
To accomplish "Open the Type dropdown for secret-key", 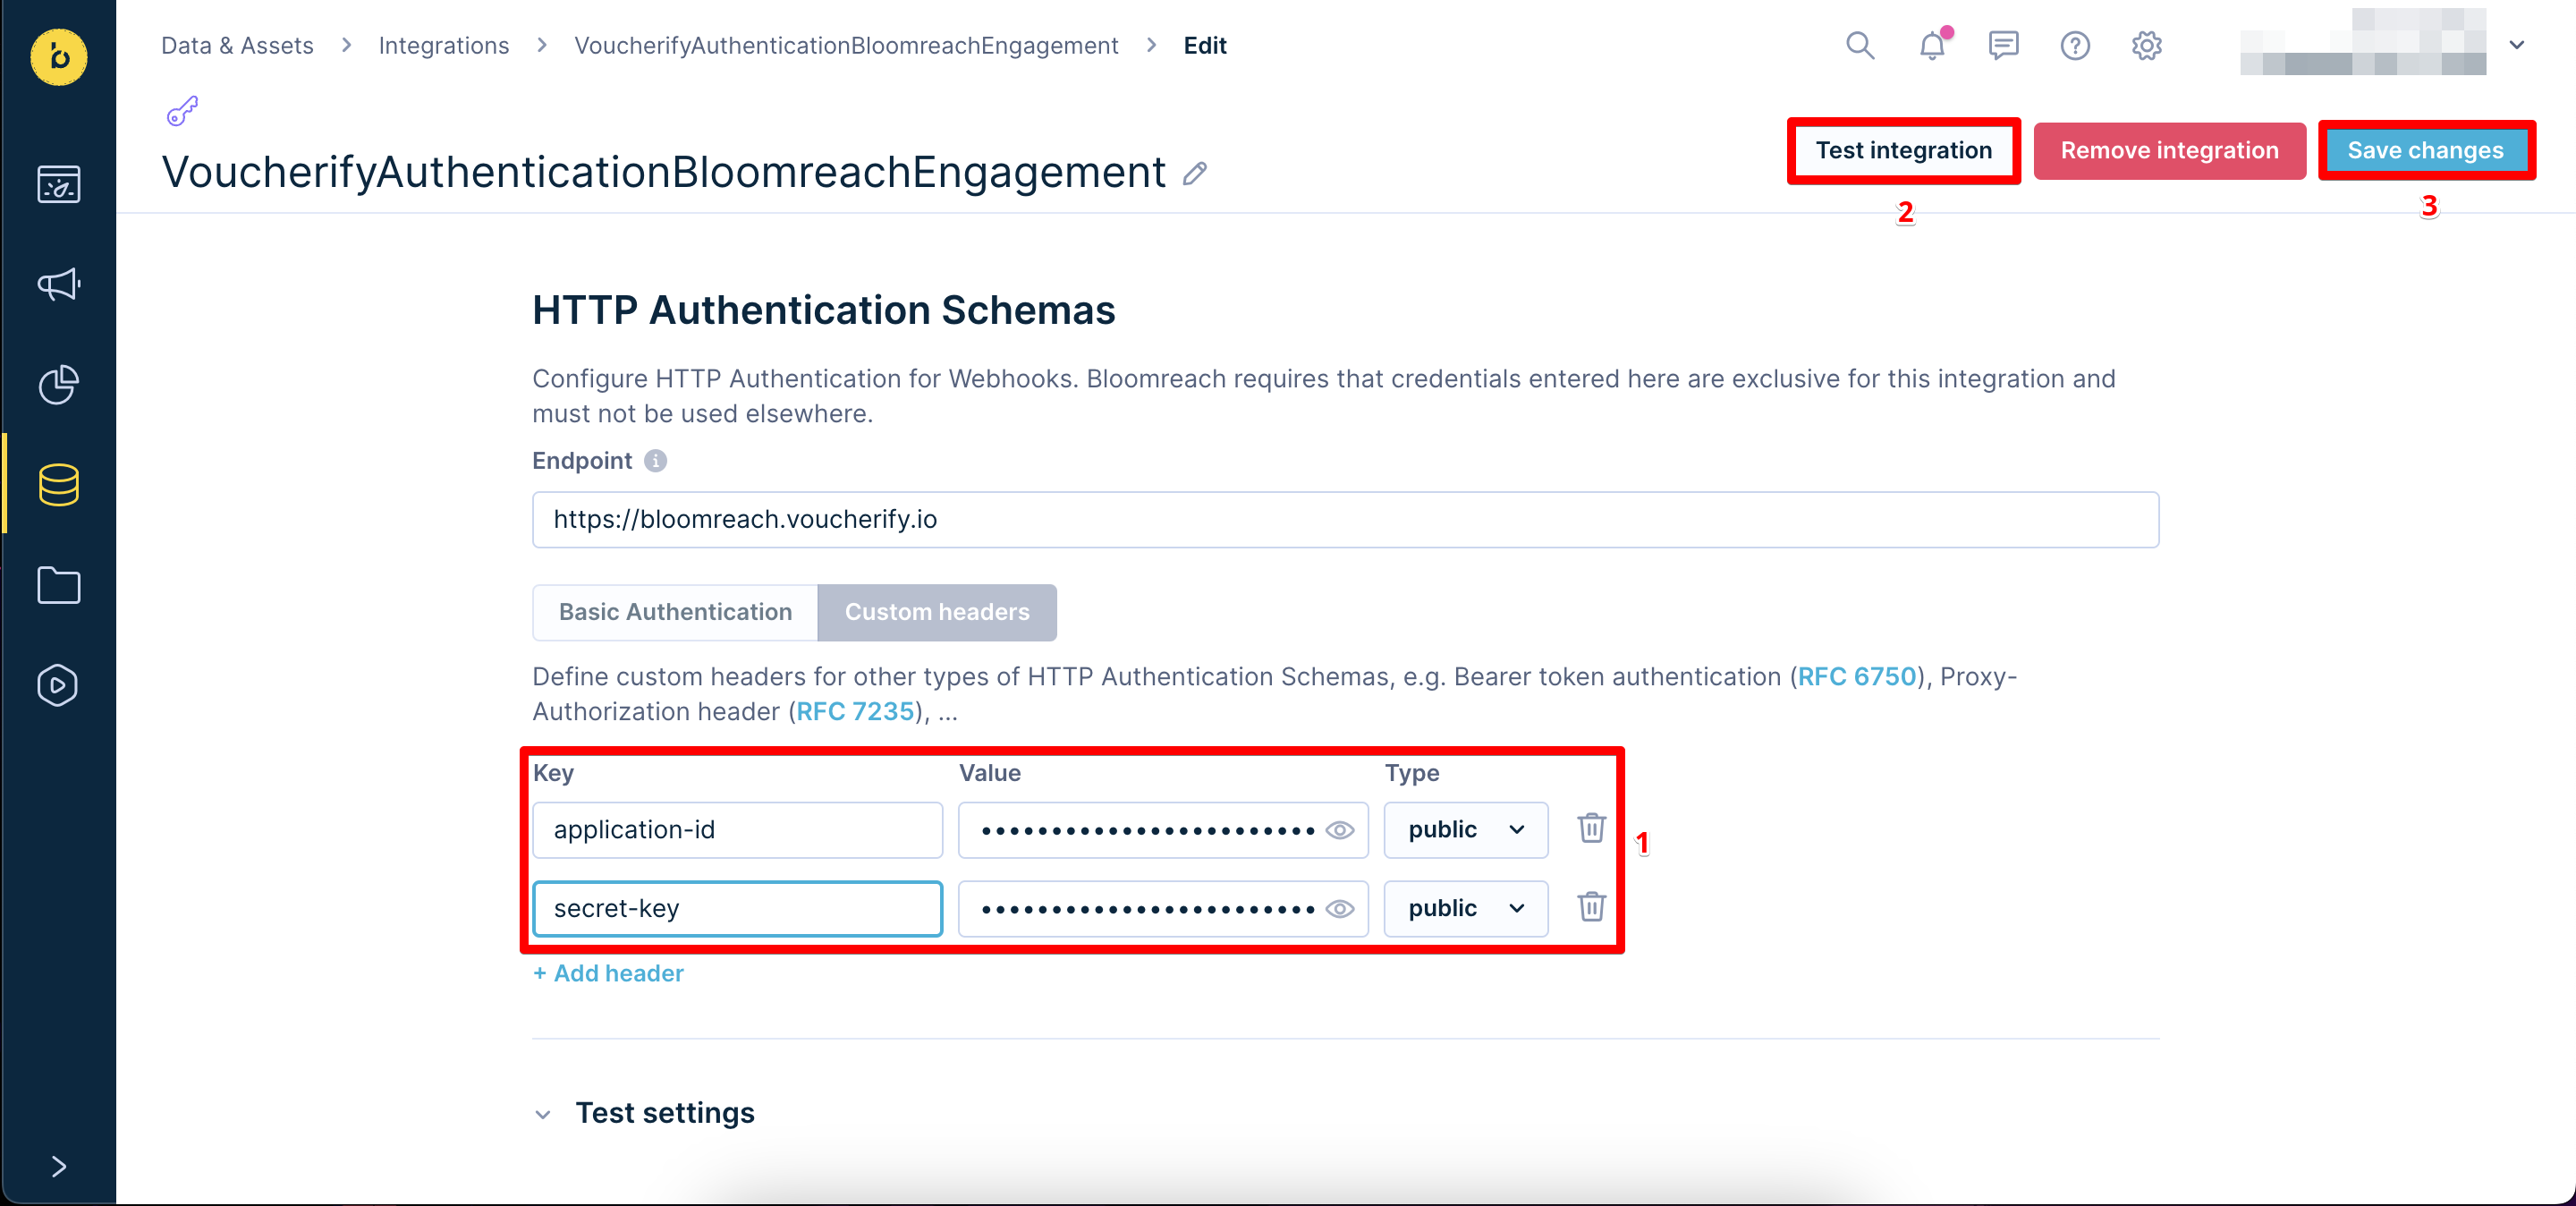I will 1465,908.
